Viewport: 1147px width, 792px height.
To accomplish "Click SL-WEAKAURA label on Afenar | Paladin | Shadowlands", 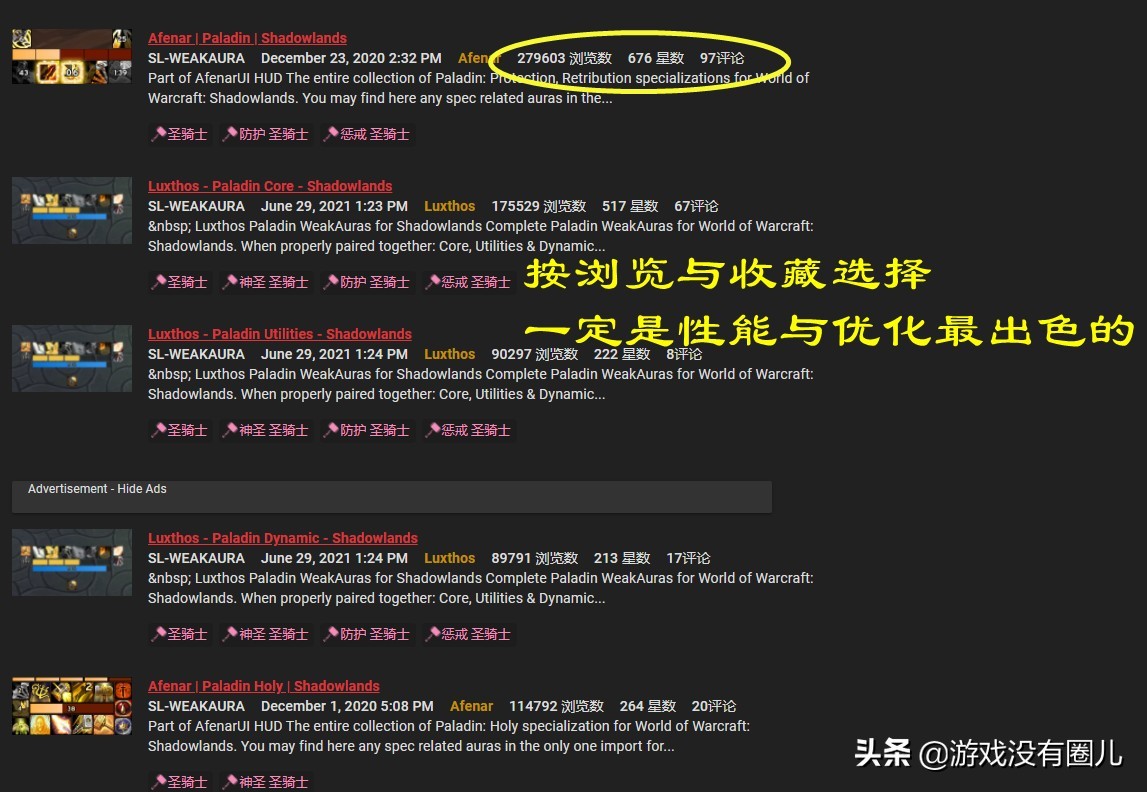I will coord(196,58).
